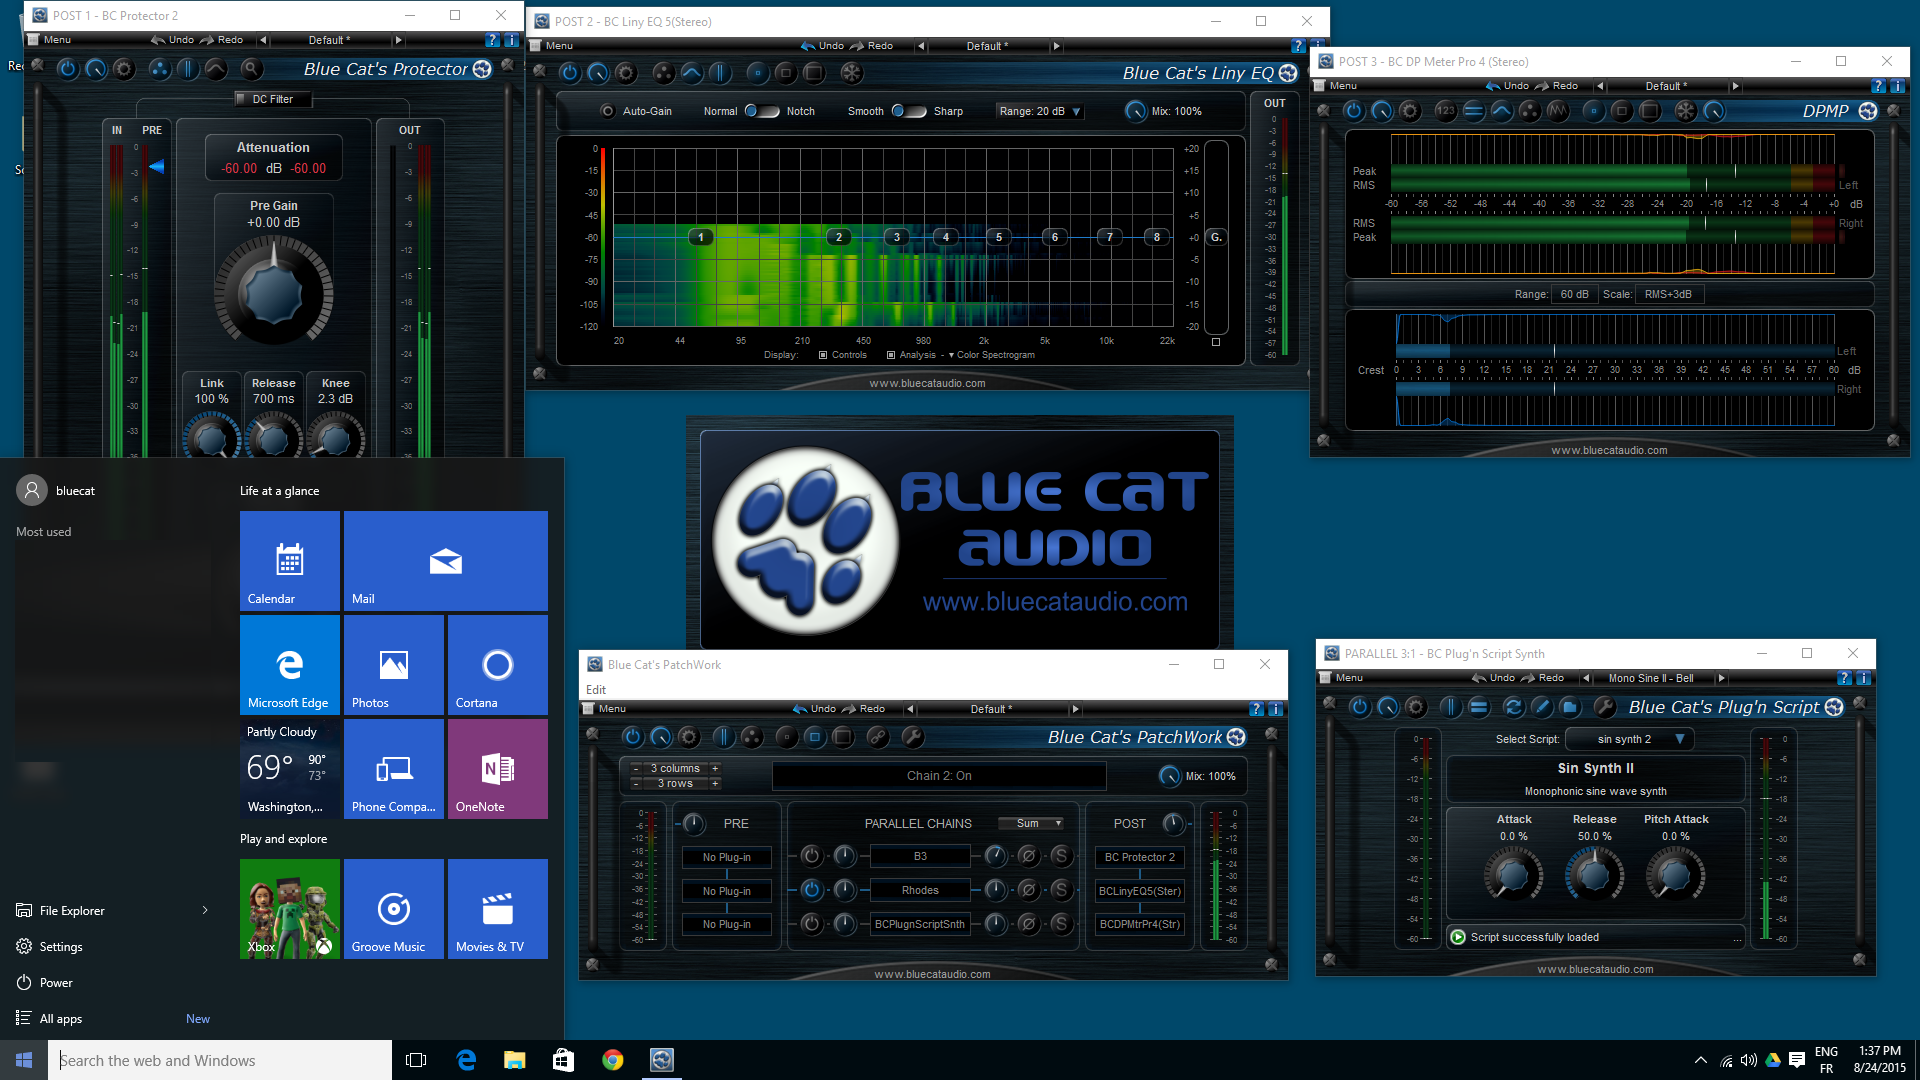Click Undo in PatchWork

(814, 709)
